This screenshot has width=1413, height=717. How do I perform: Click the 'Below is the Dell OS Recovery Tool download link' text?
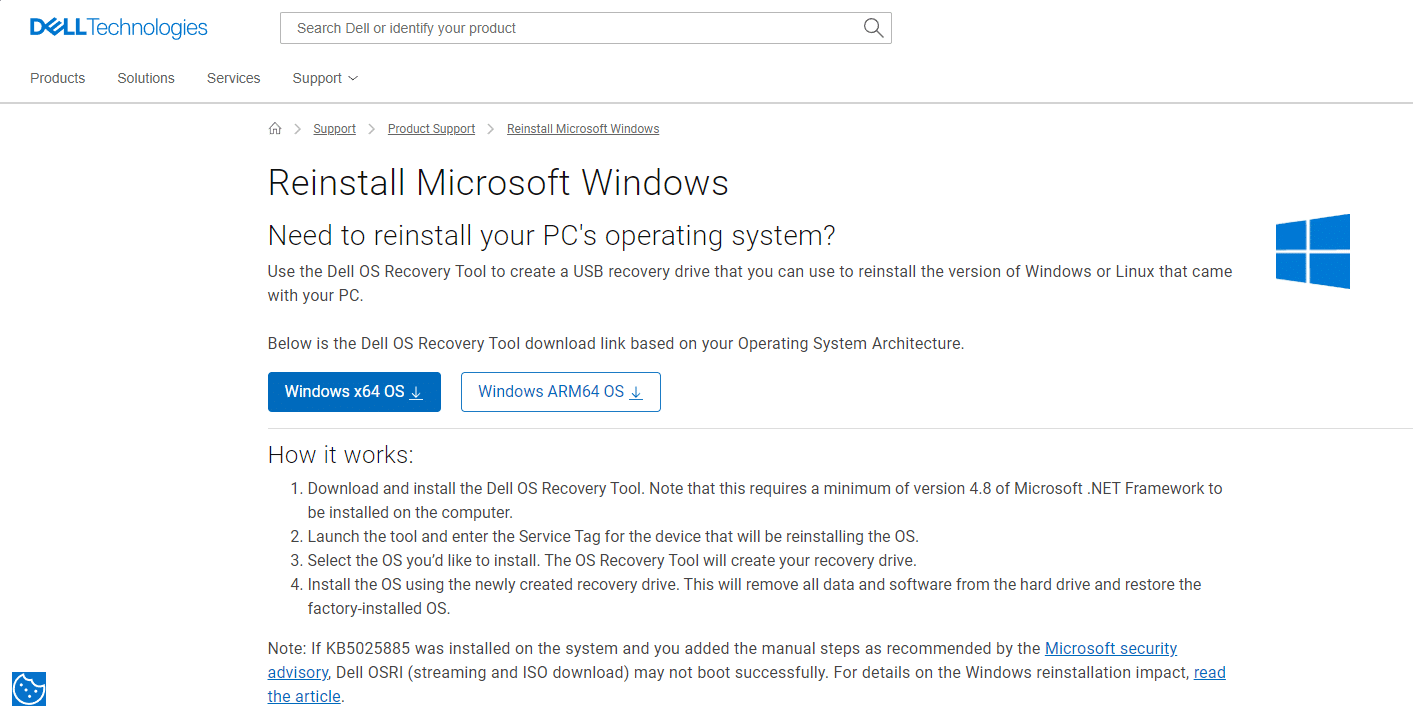(x=616, y=343)
